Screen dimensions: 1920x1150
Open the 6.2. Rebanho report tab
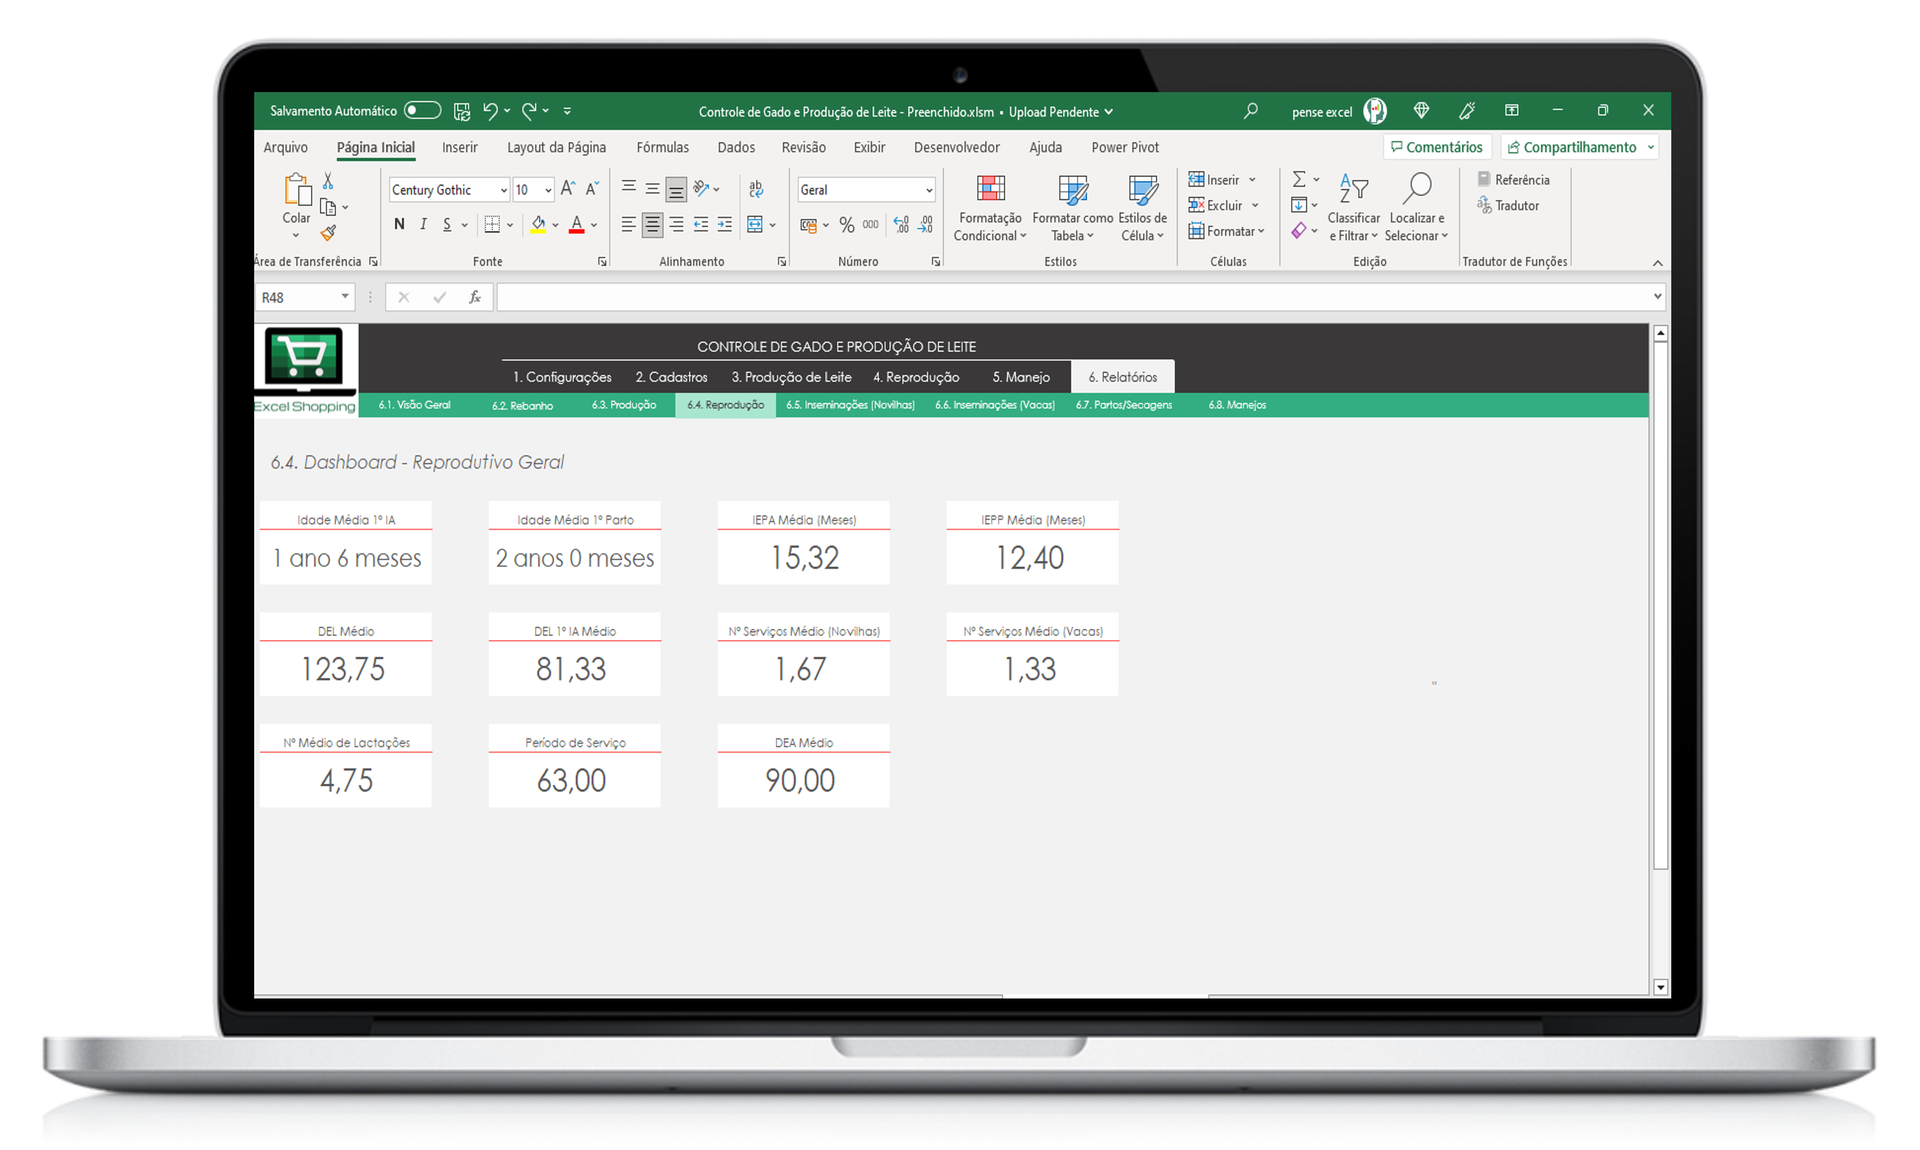pyautogui.click(x=522, y=405)
